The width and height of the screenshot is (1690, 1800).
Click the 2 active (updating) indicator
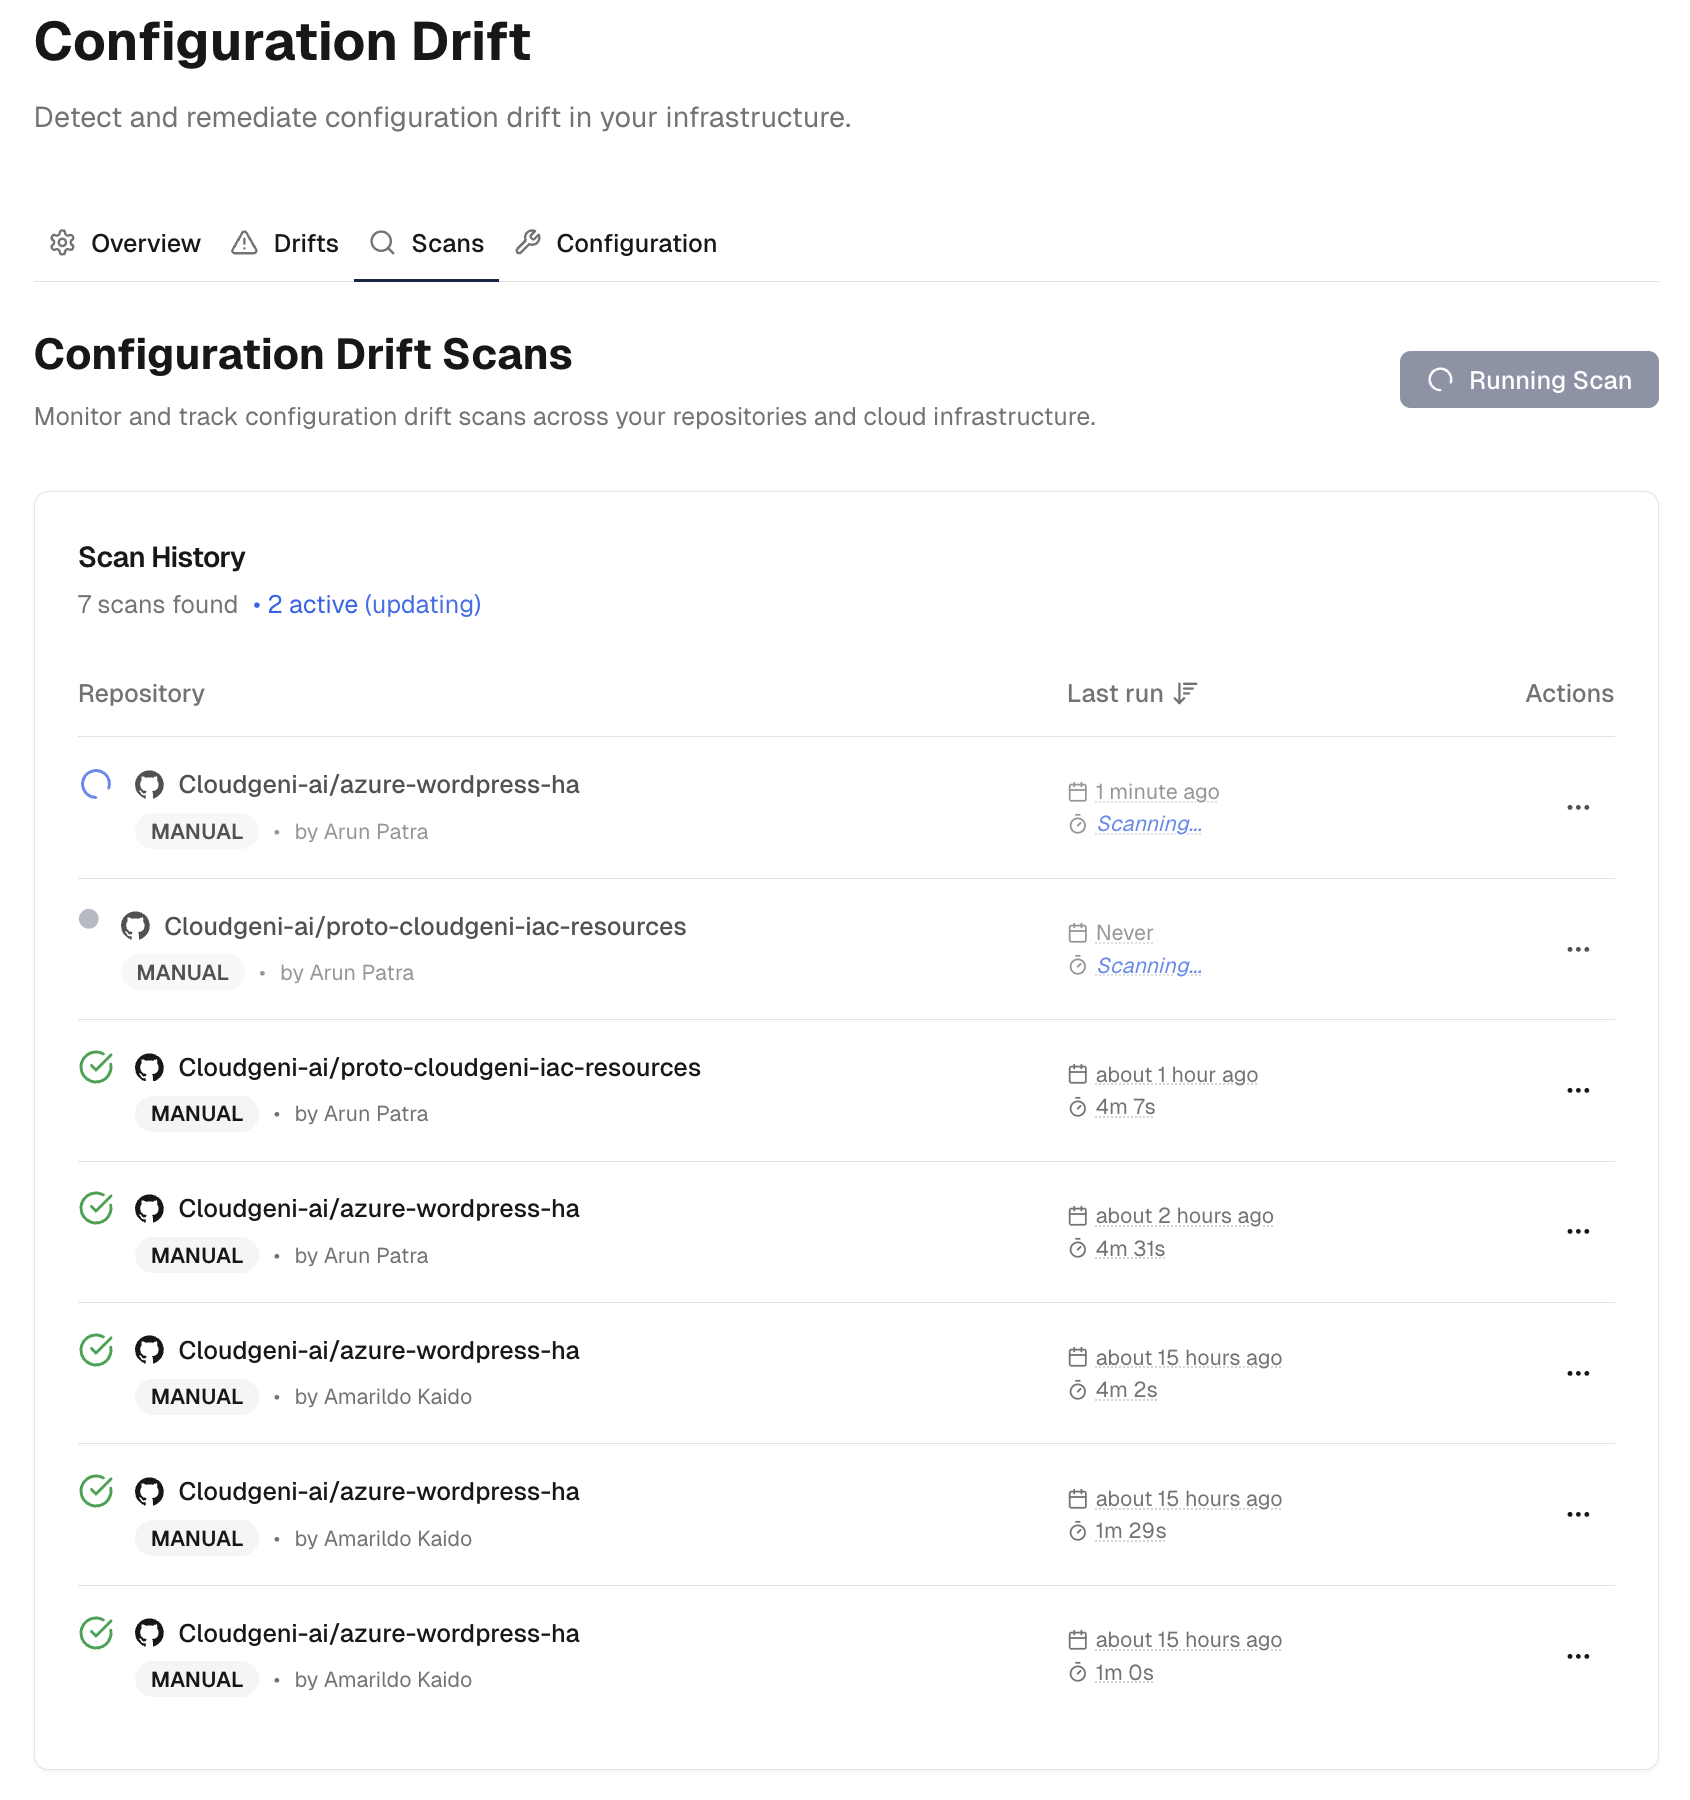pos(373,605)
